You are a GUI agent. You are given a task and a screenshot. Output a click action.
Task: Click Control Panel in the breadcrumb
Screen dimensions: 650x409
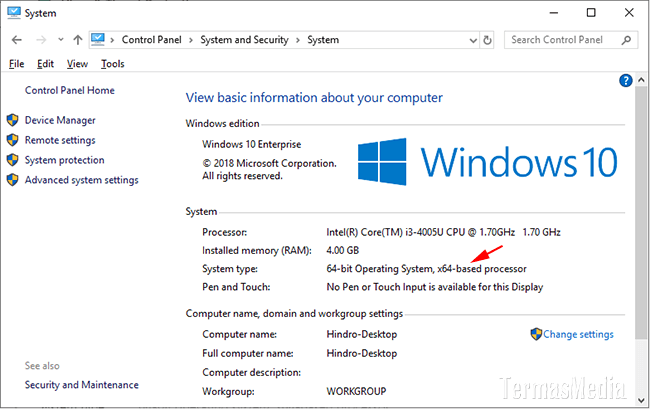pyautogui.click(x=151, y=40)
